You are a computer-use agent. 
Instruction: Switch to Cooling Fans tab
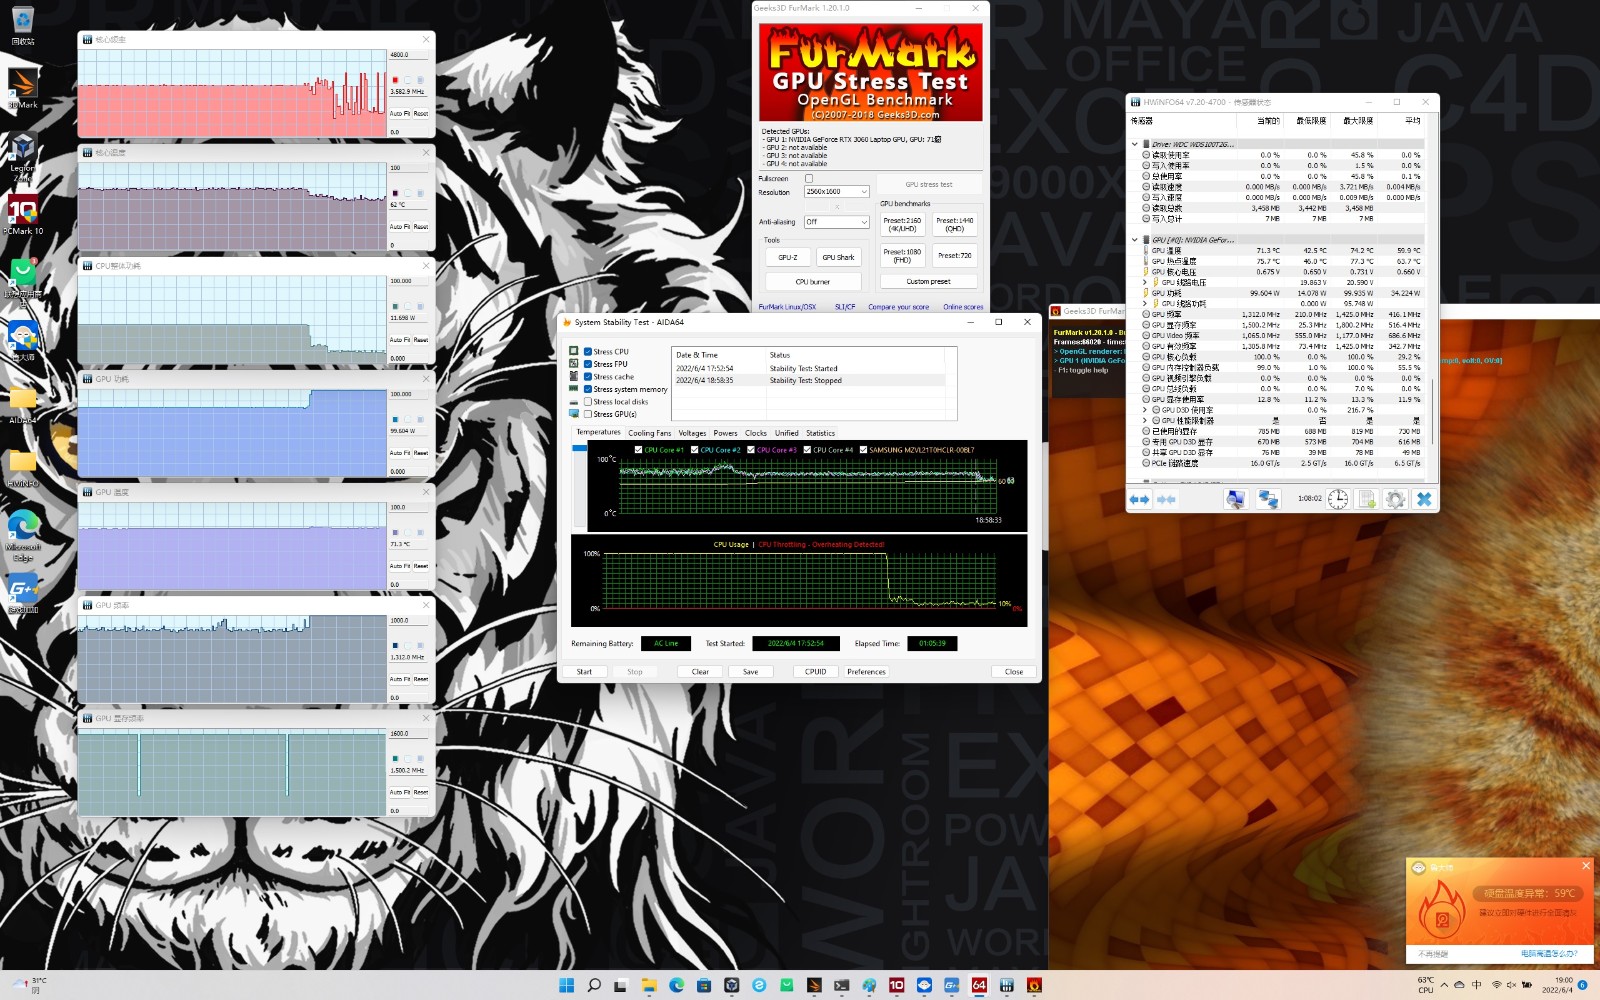(x=649, y=433)
